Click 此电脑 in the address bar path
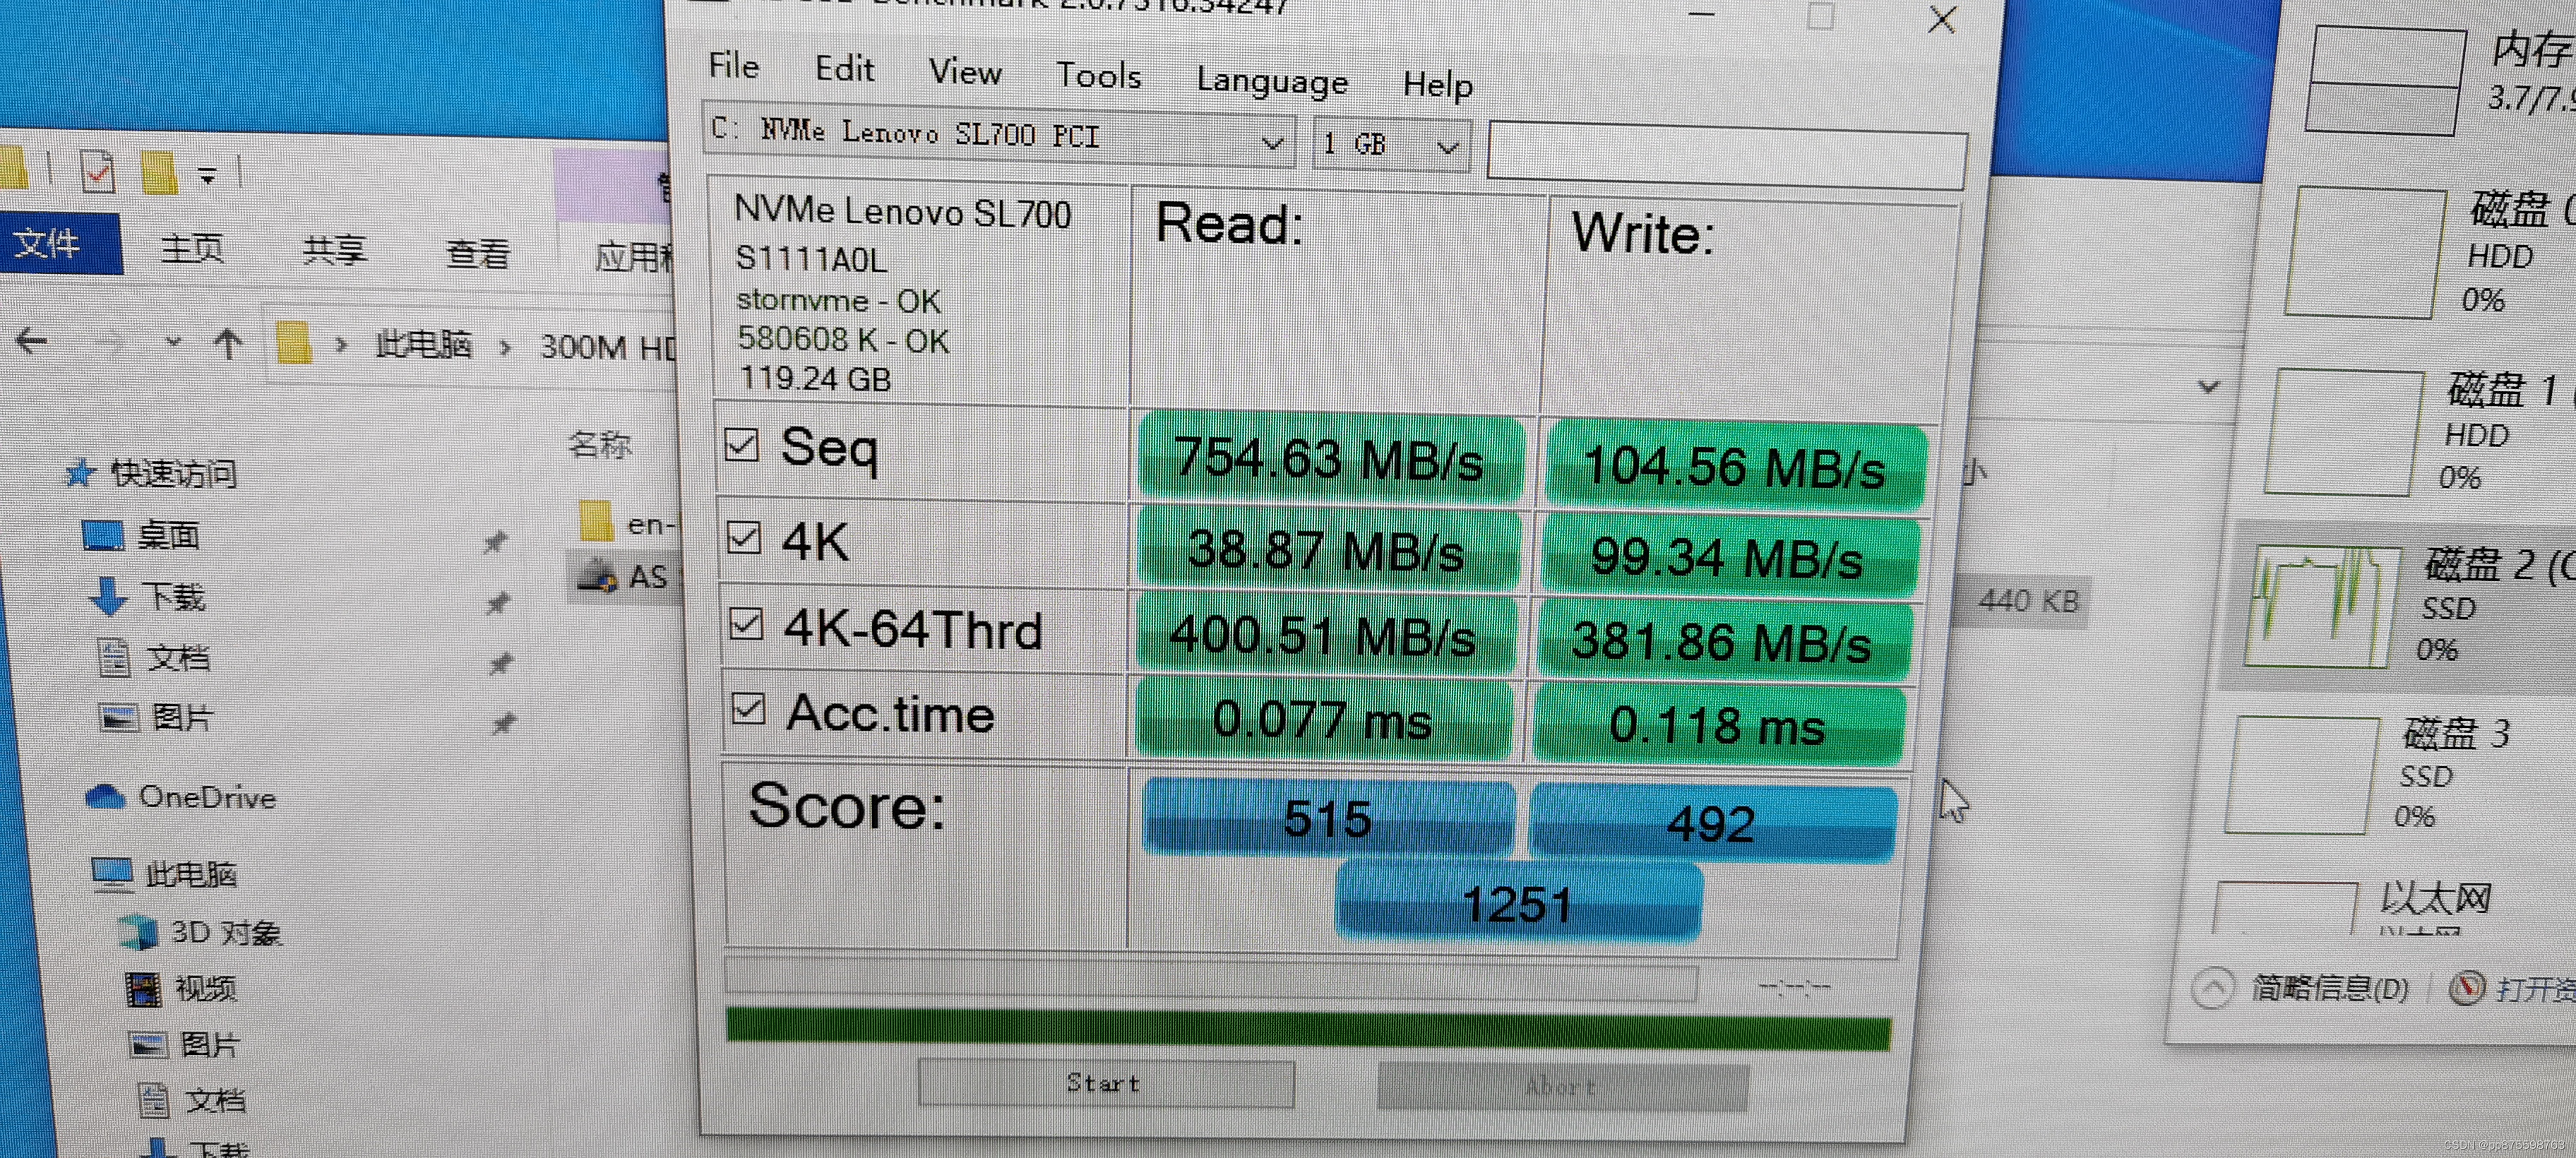Image resolution: width=2576 pixels, height=1158 pixels. pyautogui.click(x=423, y=345)
